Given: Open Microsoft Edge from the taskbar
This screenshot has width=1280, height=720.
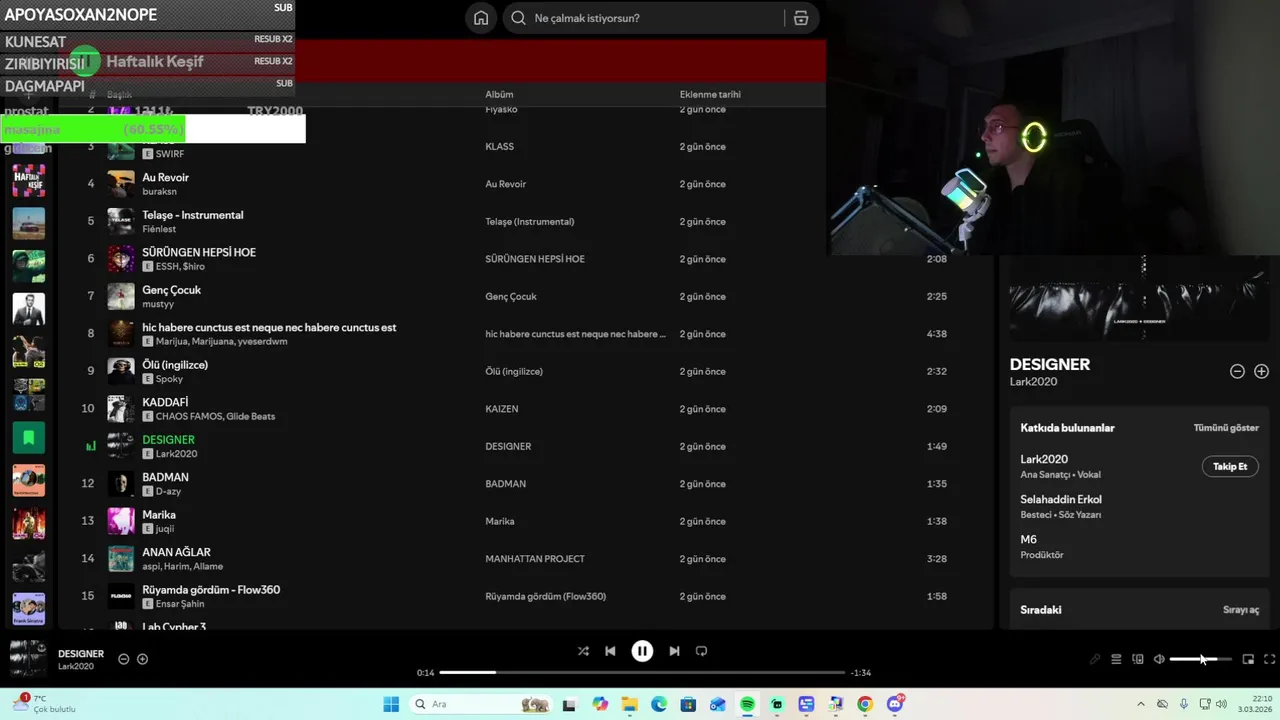Looking at the screenshot, I should click(659, 704).
